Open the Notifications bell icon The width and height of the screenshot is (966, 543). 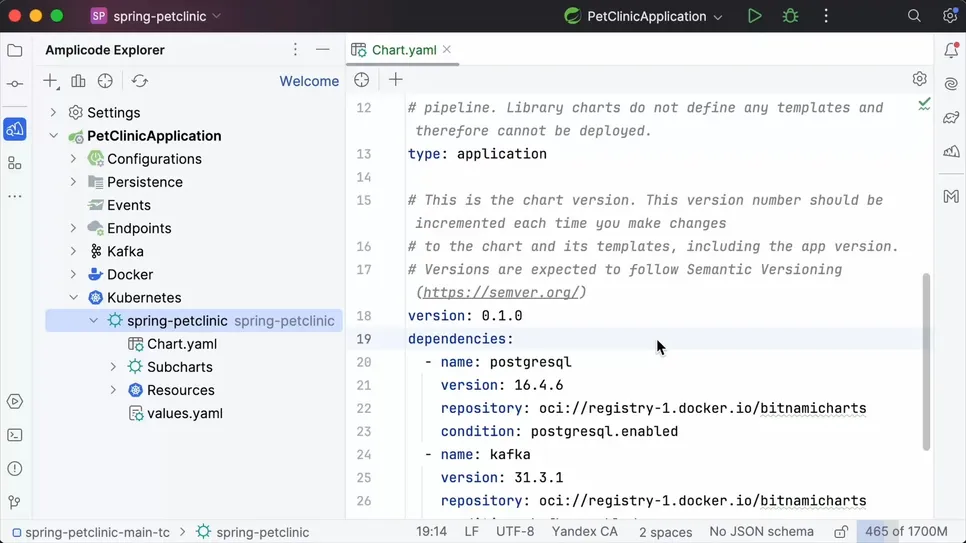click(951, 51)
